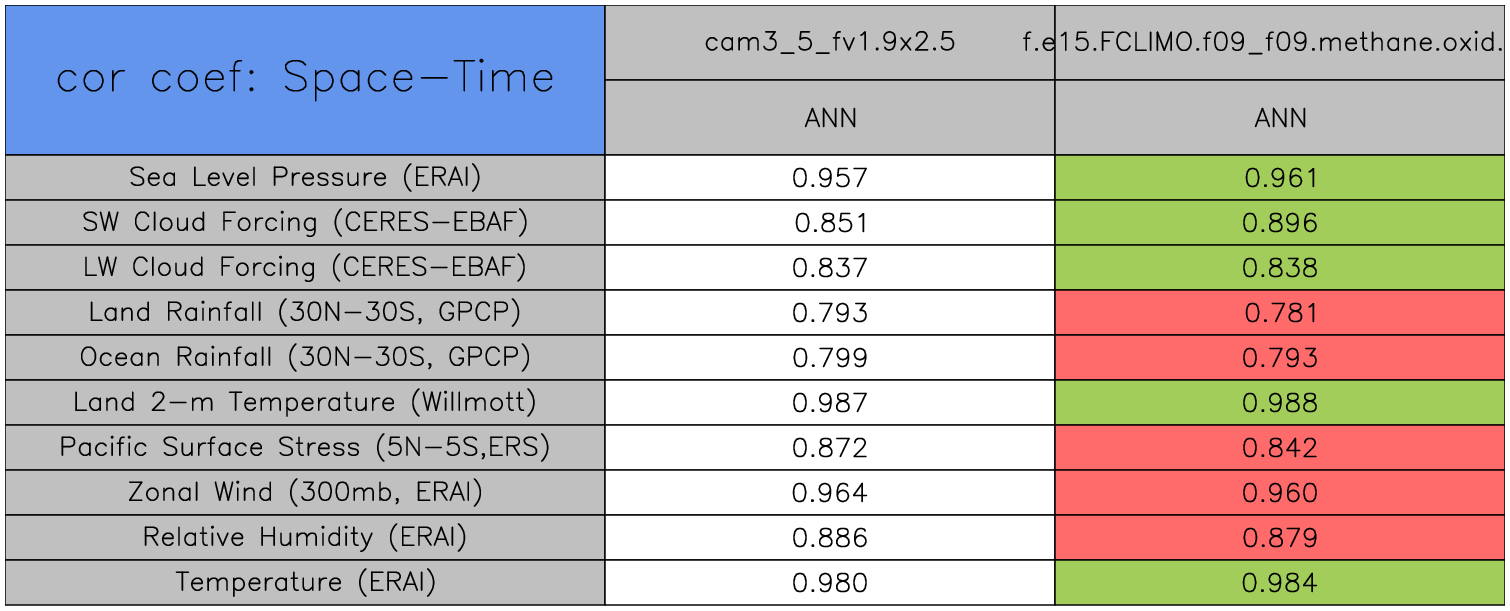Select the white cell with value 0.872
1510x611 pixels.
[830, 448]
